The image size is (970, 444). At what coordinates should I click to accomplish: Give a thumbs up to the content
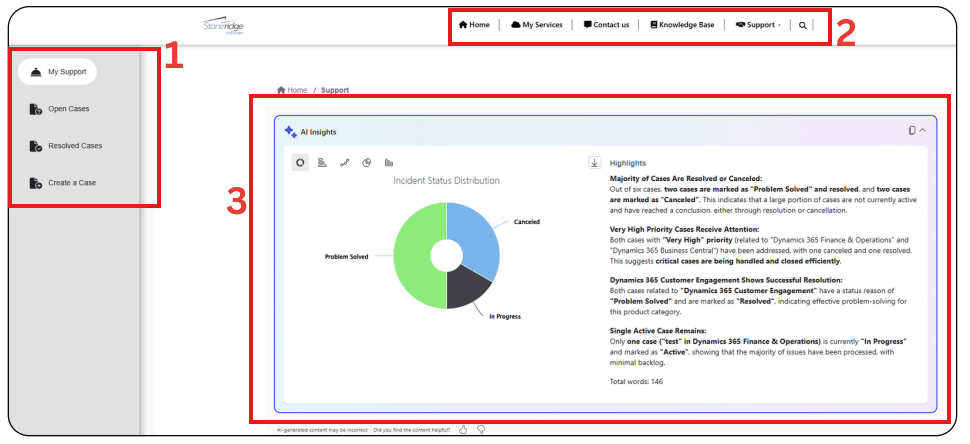[x=463, y=429]
